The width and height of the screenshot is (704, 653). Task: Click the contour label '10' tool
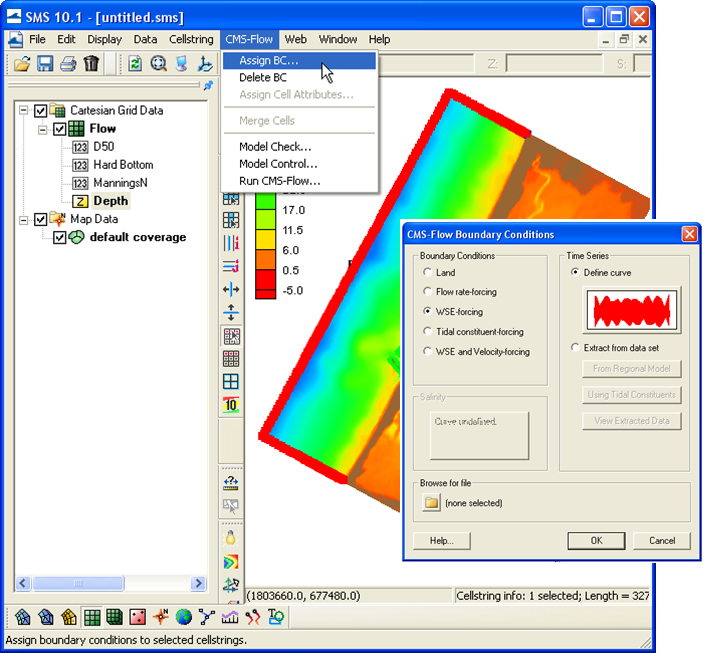tap(231, 405)
